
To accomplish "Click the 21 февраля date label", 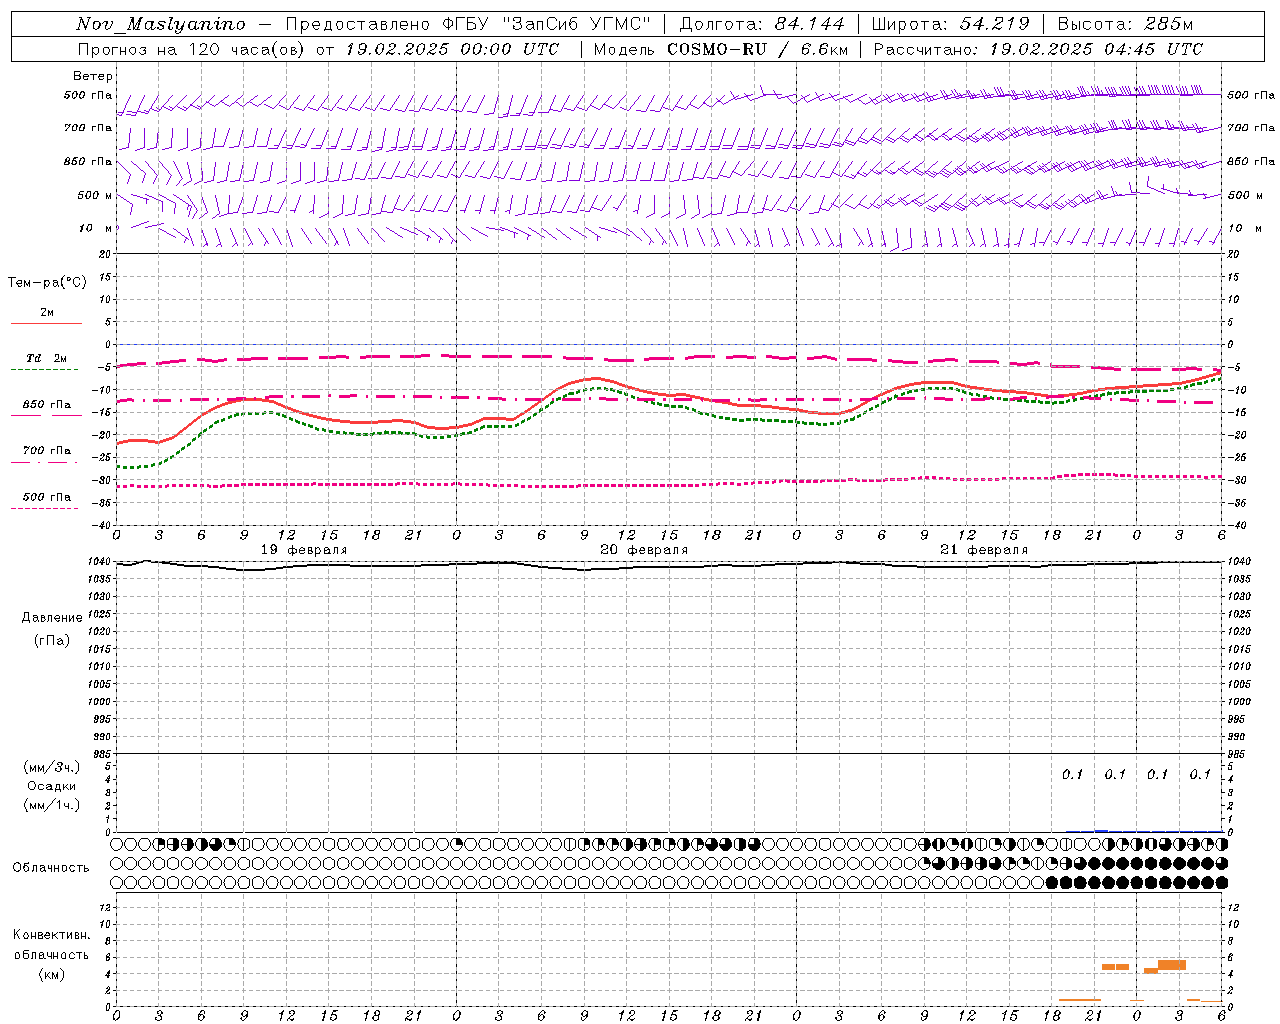I will coord(984,550).
